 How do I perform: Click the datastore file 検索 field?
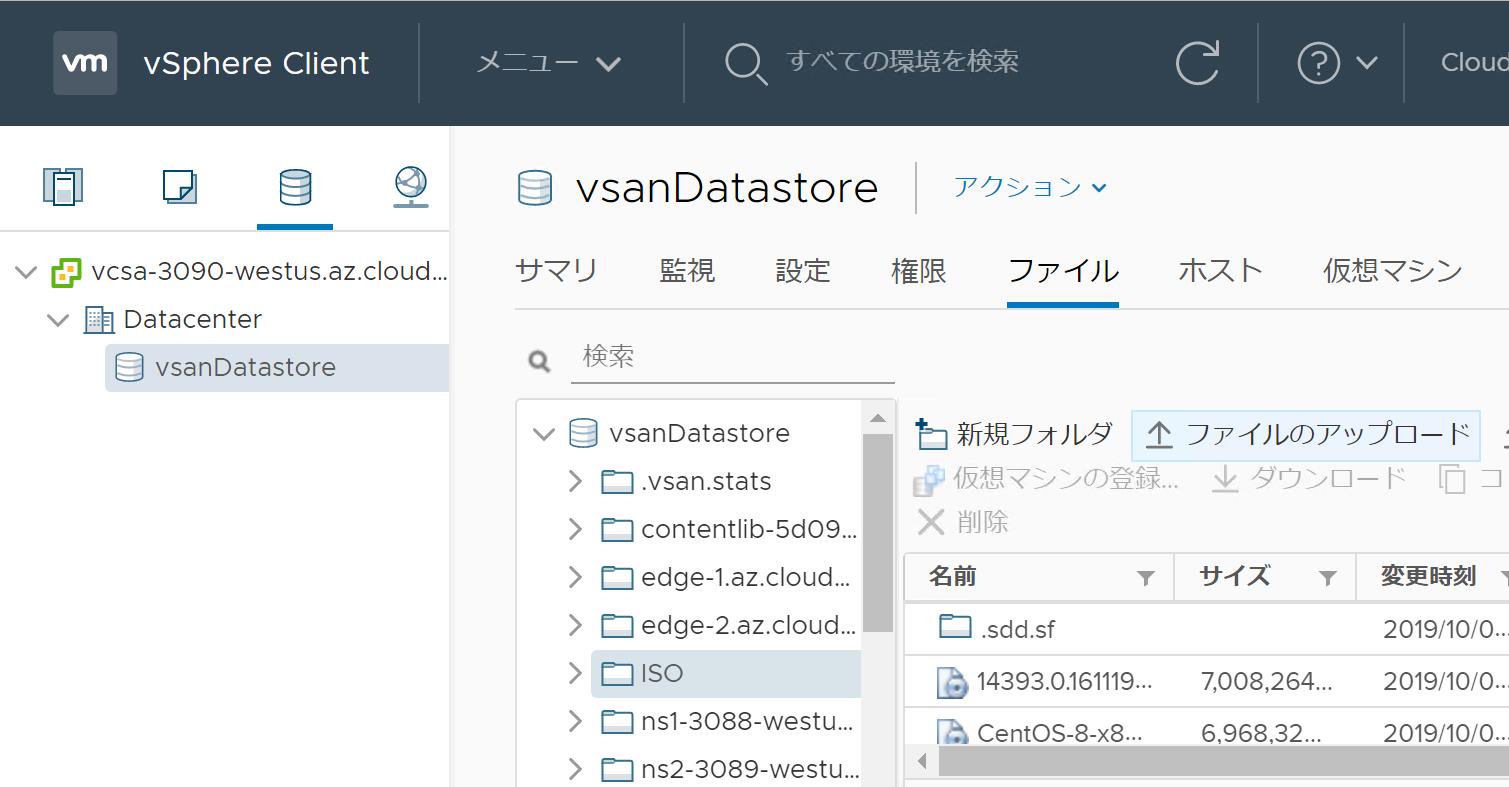tap(732, 357)
